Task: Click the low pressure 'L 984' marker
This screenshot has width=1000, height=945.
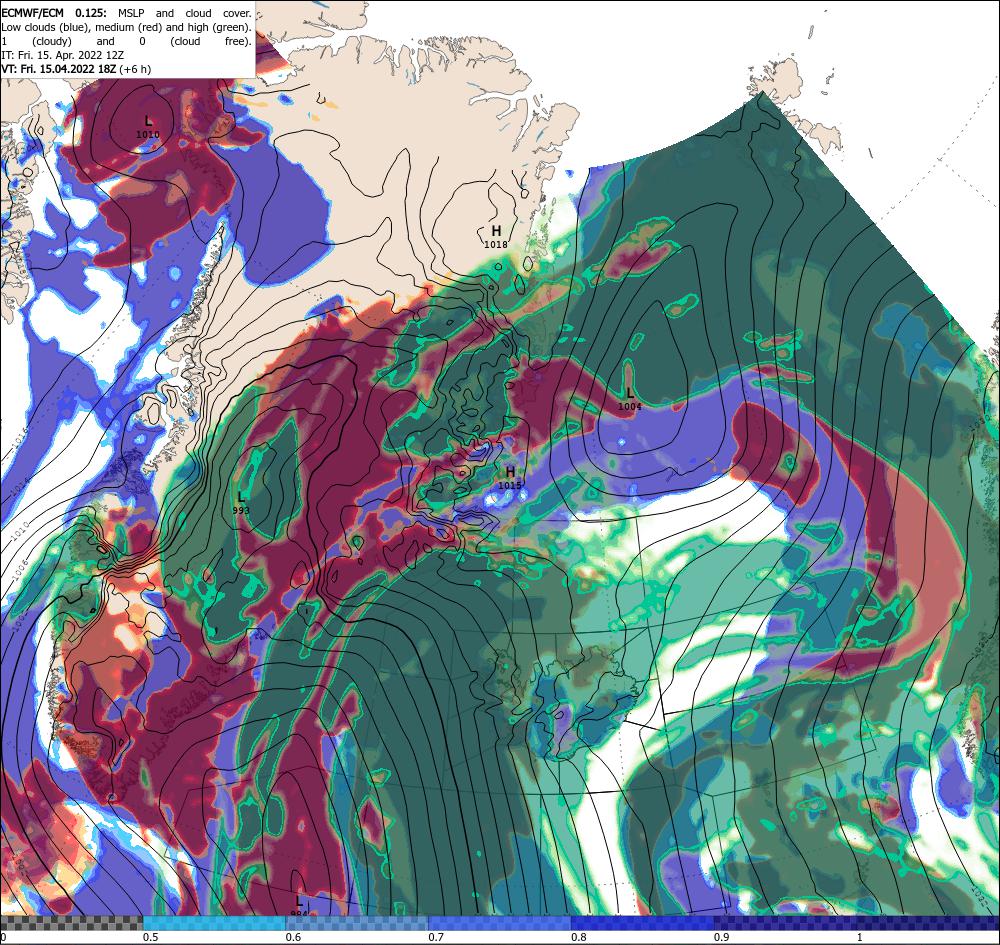Action: click(298, 907)
